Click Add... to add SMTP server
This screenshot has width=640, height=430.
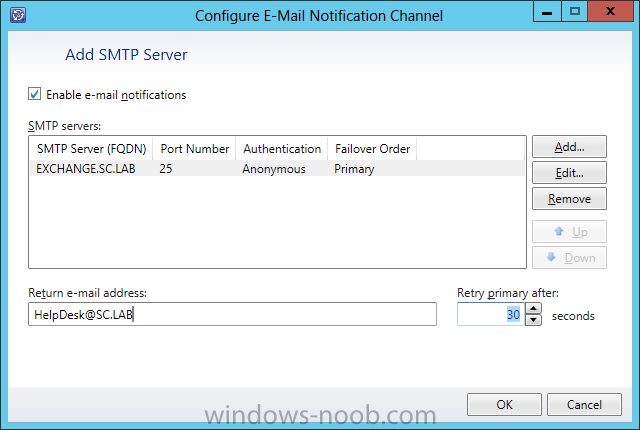tap(569, 147)
